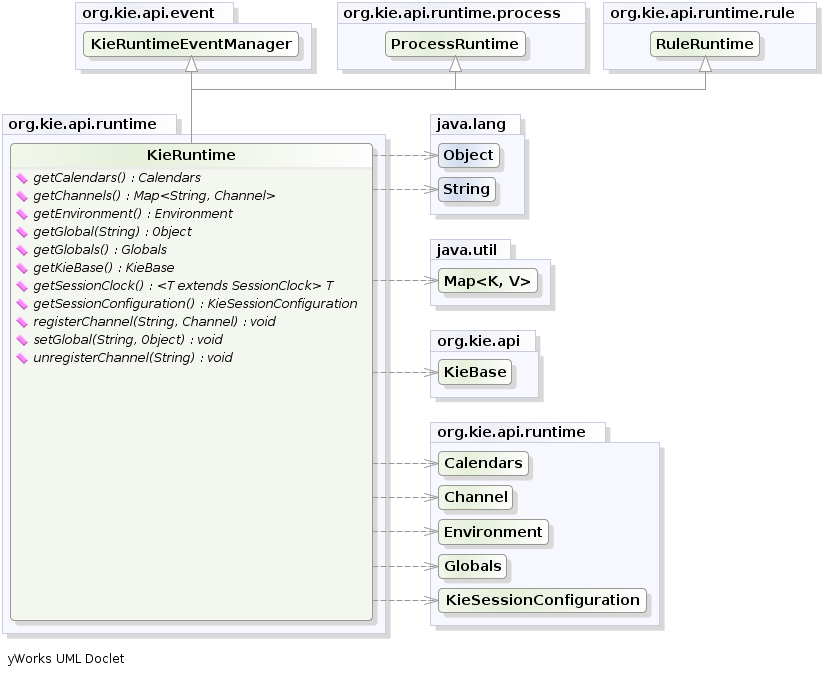This screenshot has height=676, width=824.
Task: Open the Calendars class node
Action: pyautogui.click(x=483, y=463)
